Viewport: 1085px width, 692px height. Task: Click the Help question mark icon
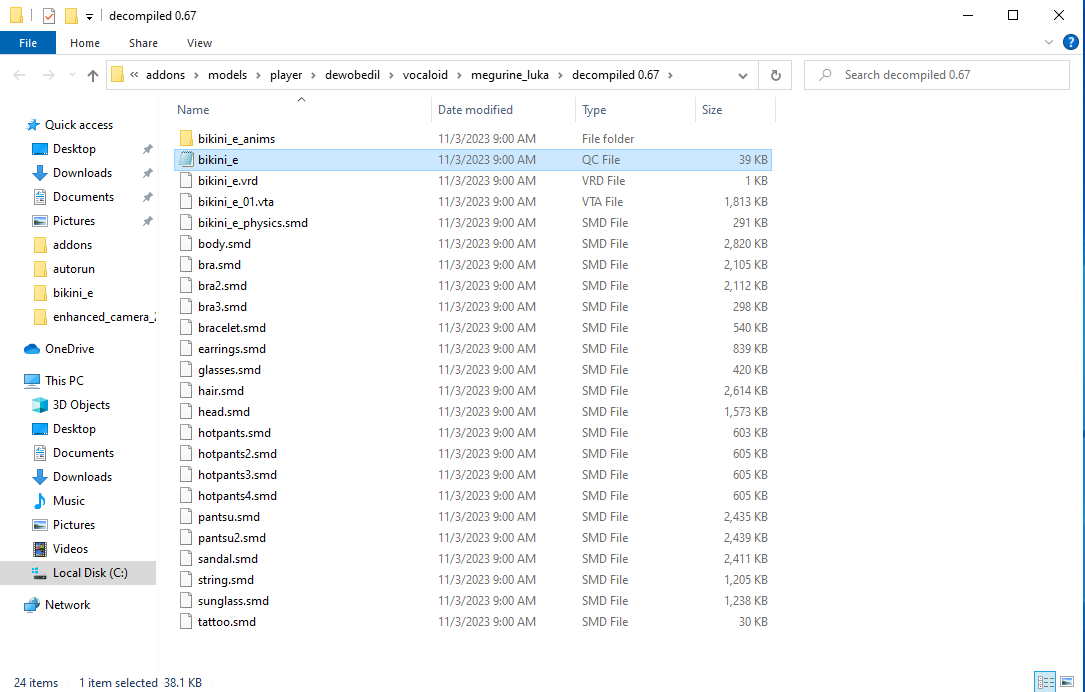(1070, 43)
